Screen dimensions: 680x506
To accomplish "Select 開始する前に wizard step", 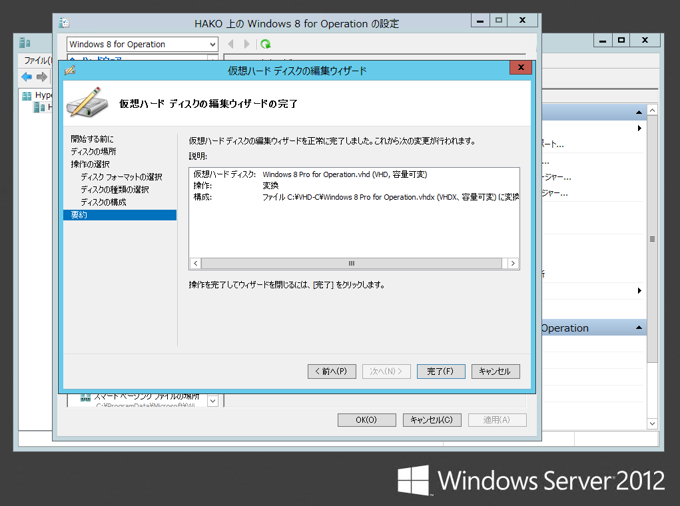I will (x=92, y=139).
